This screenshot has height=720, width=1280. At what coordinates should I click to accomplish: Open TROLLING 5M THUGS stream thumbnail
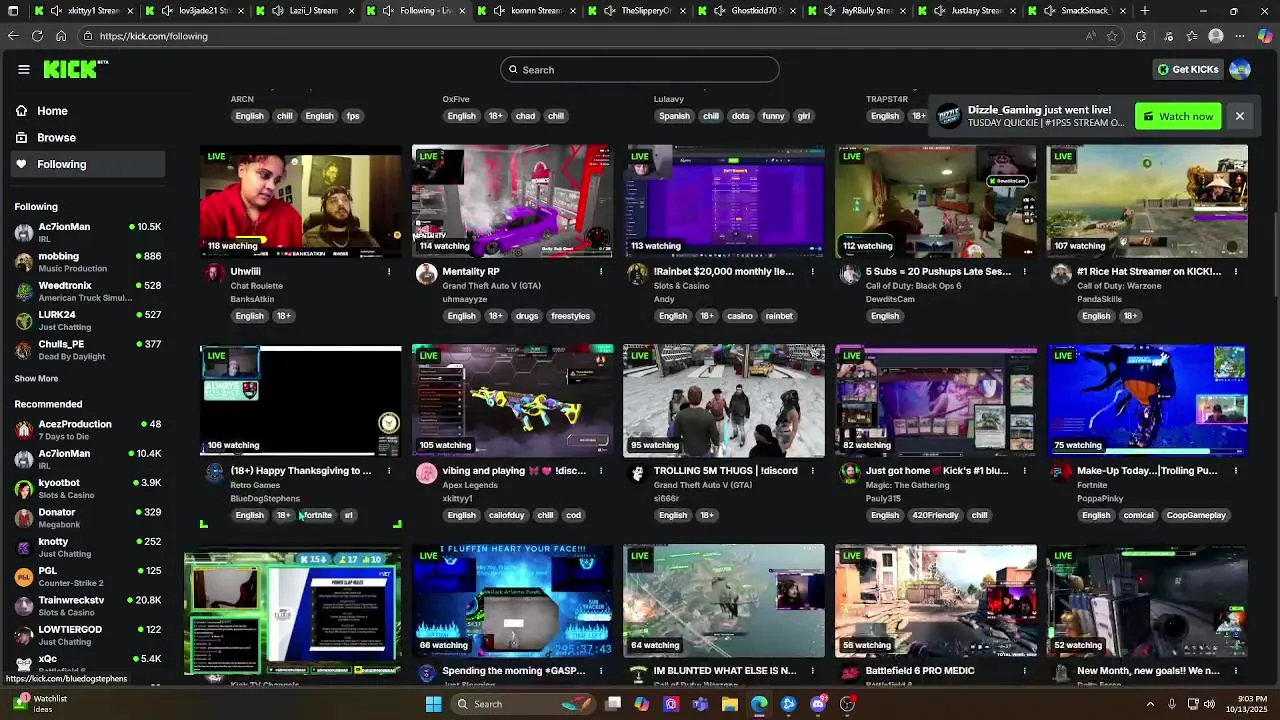tap(724, 401)
